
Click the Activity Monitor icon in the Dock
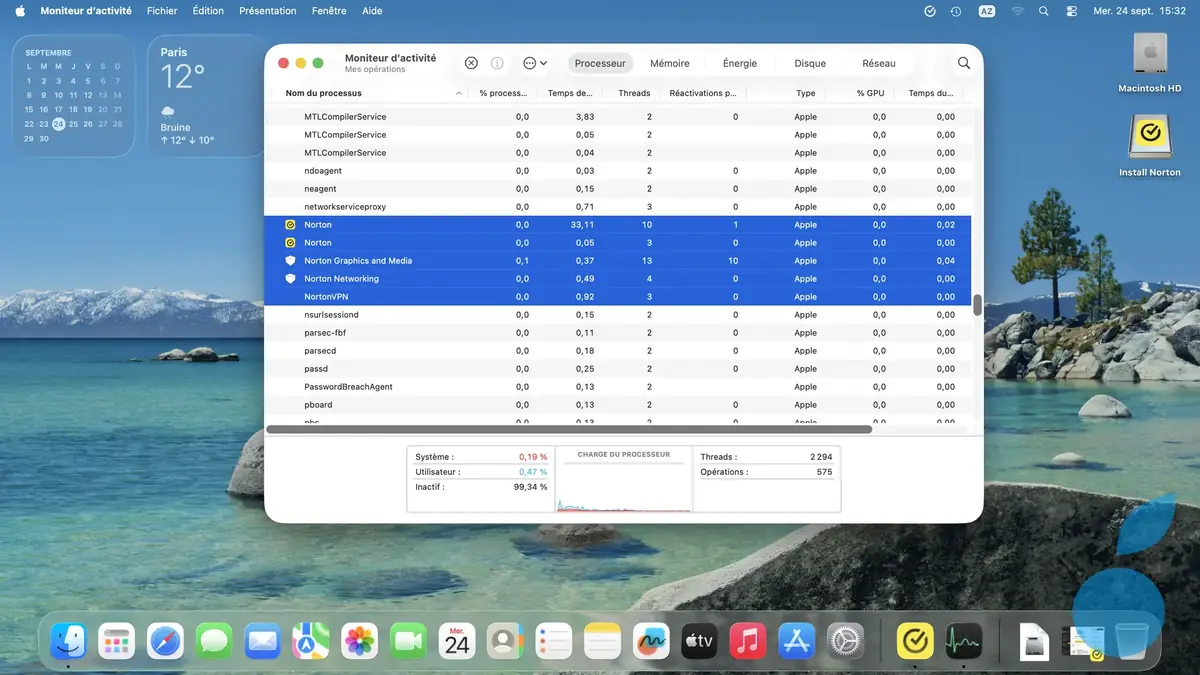(962, 641)
